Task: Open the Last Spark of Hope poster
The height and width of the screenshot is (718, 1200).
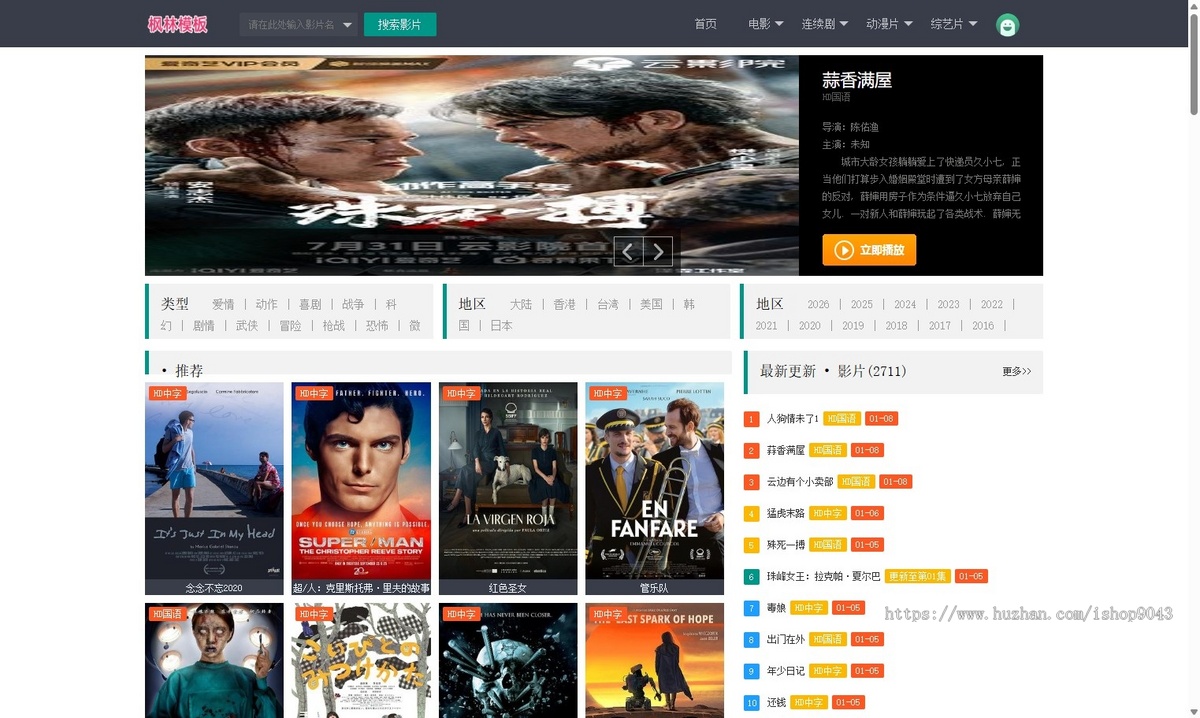Action: pos(655,660)
